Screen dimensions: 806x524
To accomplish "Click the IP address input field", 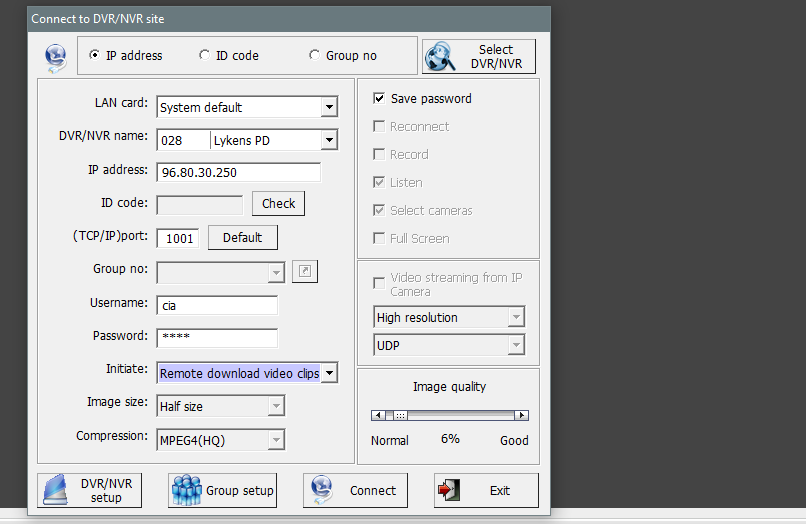I will coord(239,172).
